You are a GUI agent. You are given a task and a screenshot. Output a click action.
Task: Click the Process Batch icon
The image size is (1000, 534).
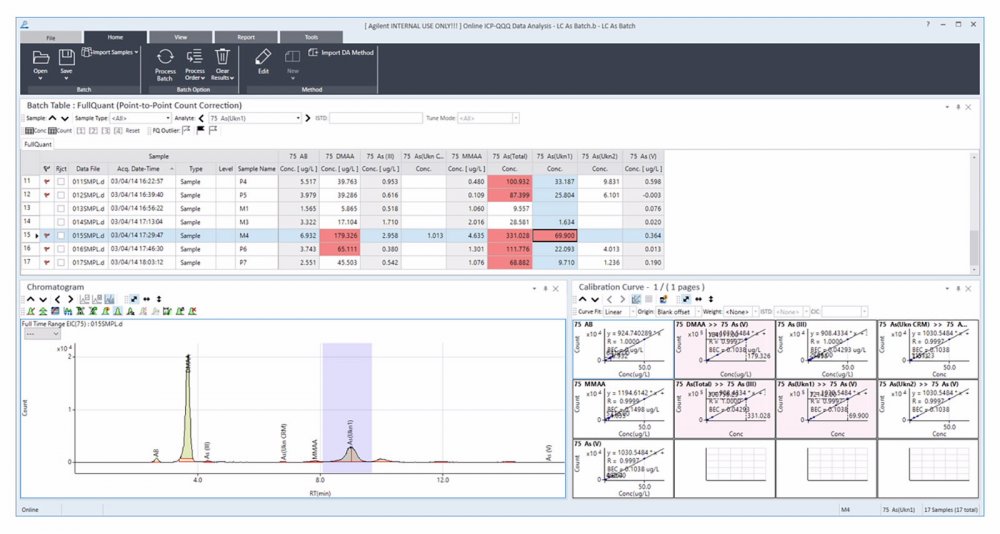pyautogui.click(x=165, y=57)
